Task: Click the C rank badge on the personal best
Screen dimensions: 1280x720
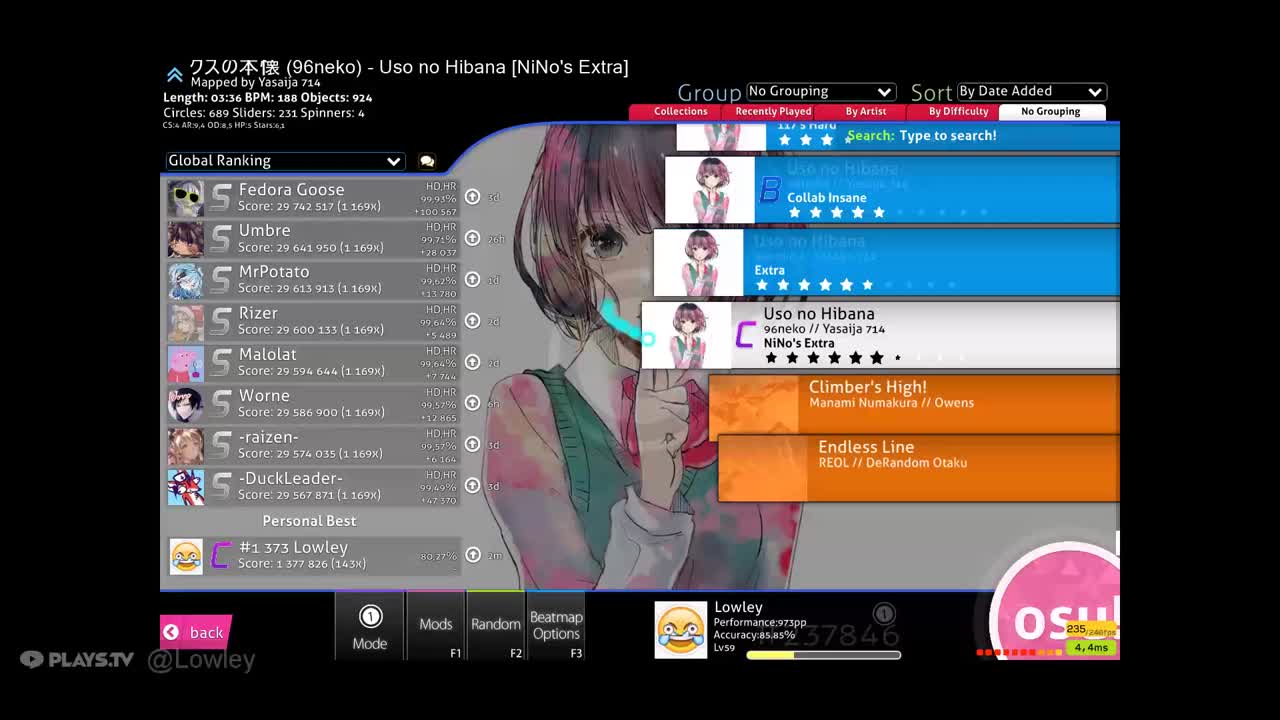Action: [x=221, y=555]
